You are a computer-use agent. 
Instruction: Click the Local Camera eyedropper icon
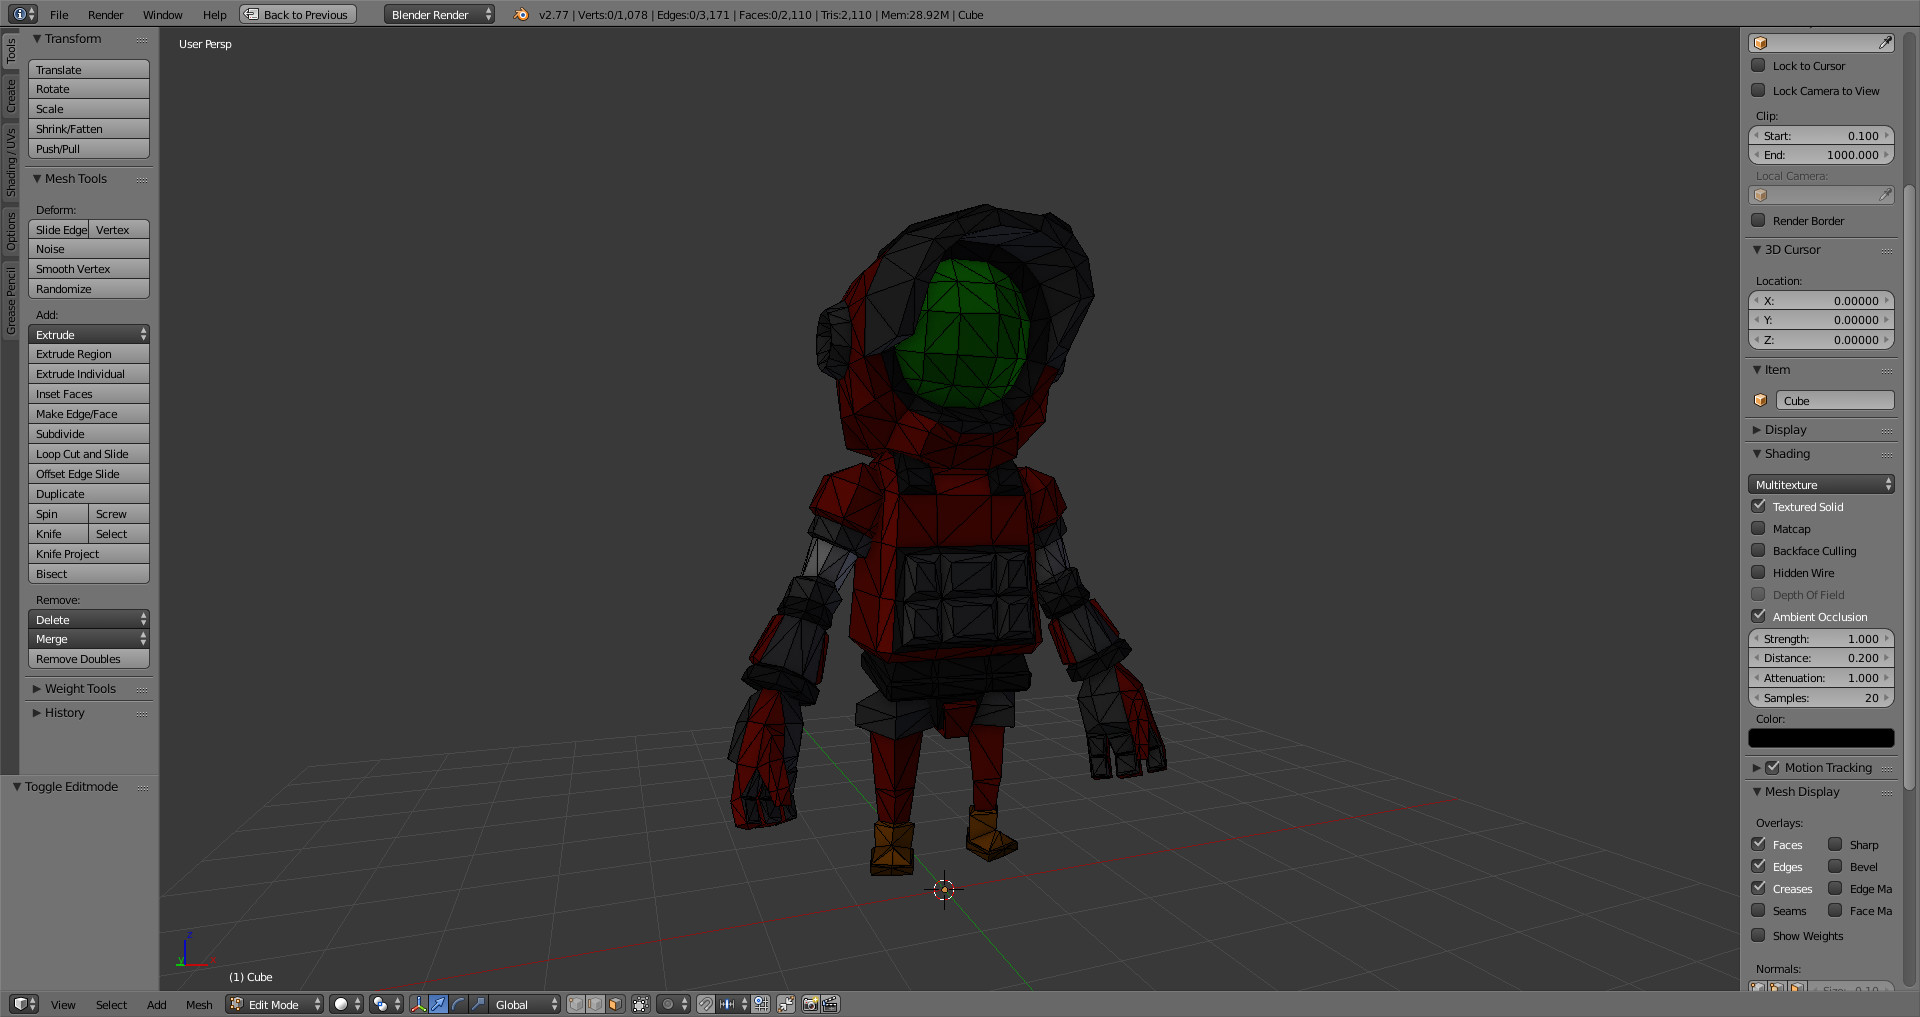coord(1885,195)
